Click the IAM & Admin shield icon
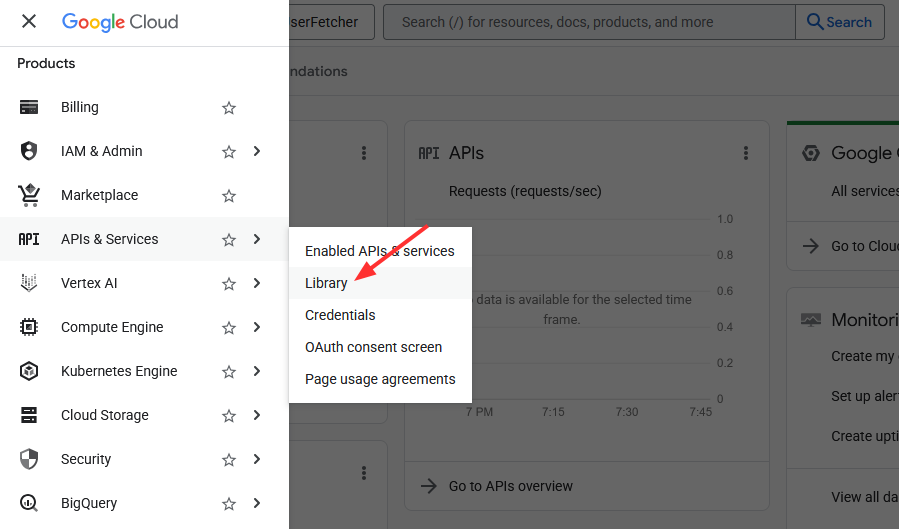The height and width of the screenshot is (529, 899). (29, 151)
